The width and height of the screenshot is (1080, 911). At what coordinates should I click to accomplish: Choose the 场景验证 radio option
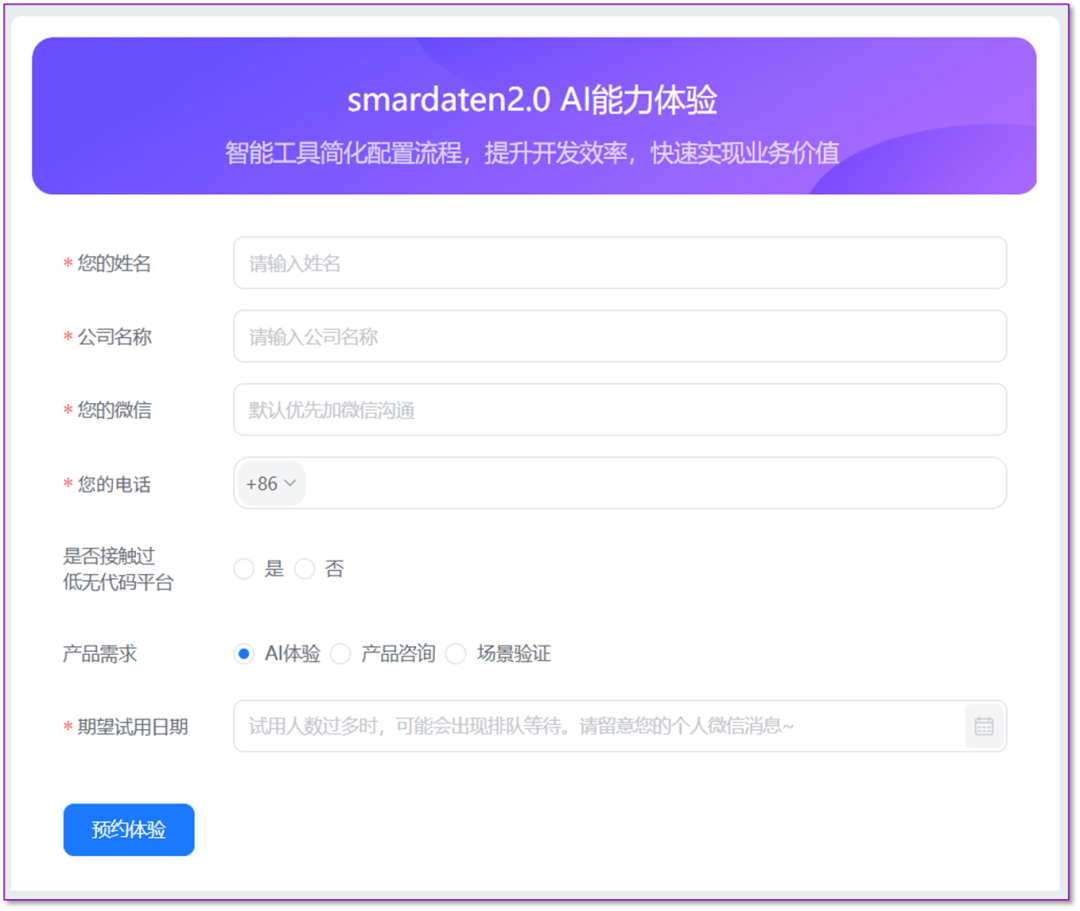[456, 653]
